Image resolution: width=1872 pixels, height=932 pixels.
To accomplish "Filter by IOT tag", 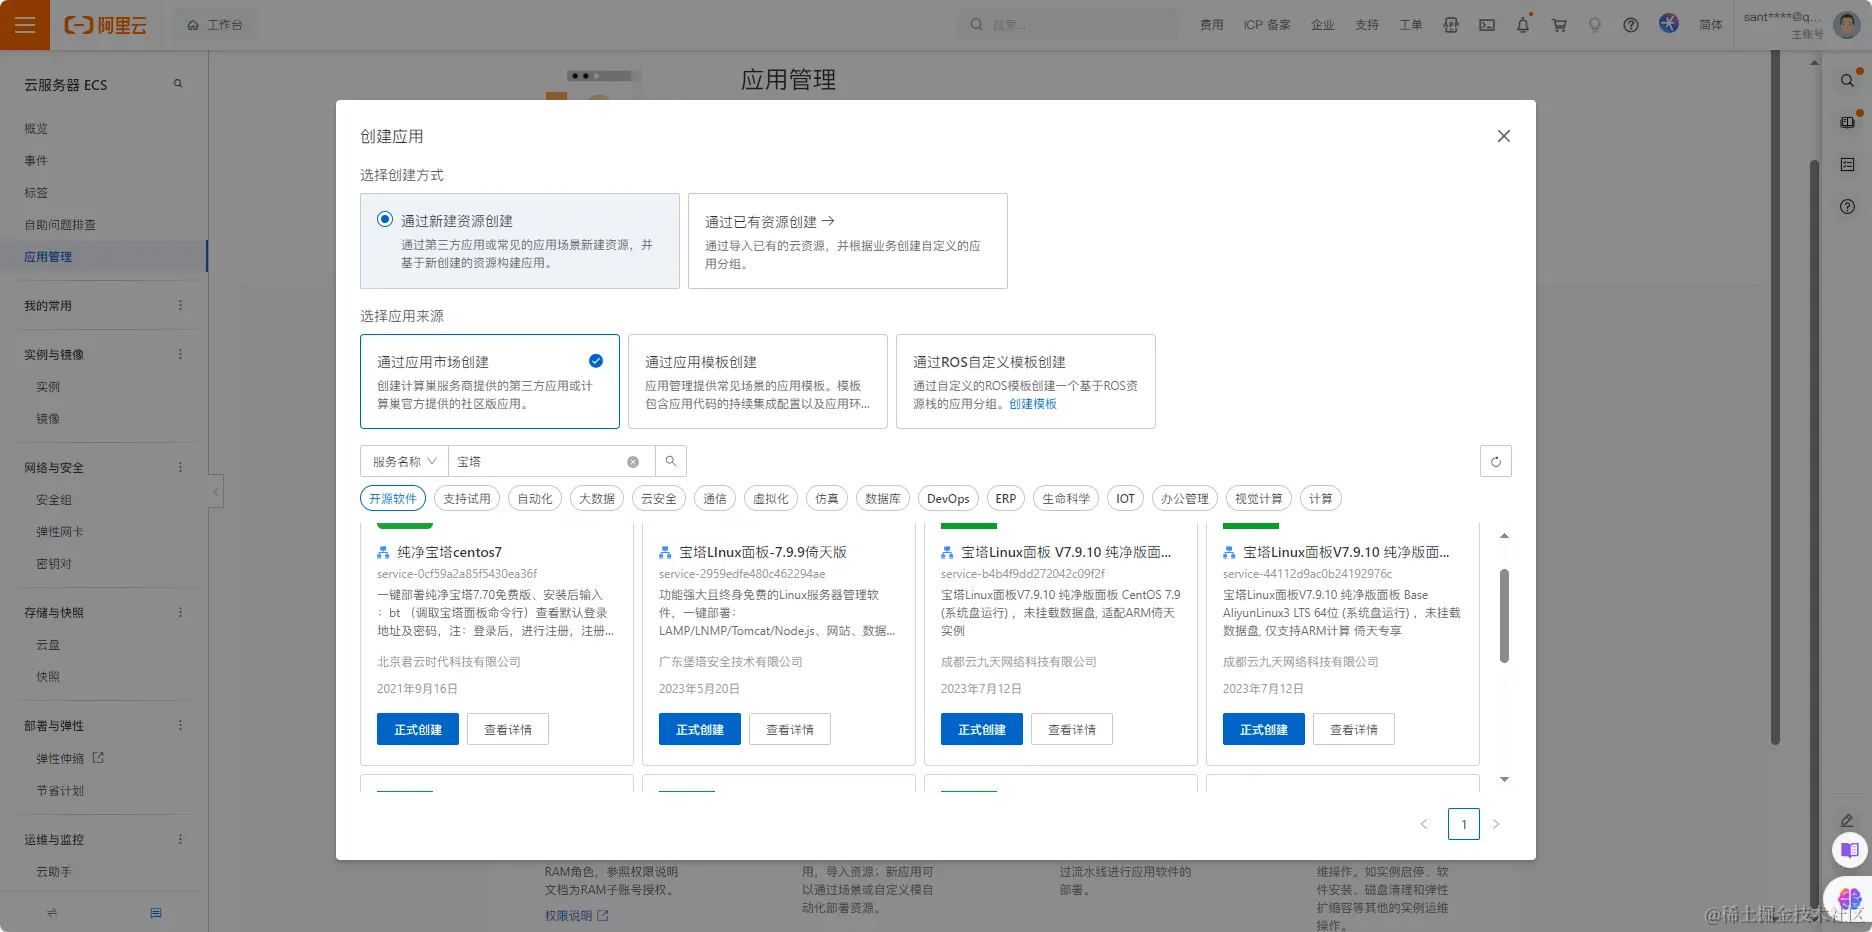I will pyautogui.click(x=1125, y=498).
